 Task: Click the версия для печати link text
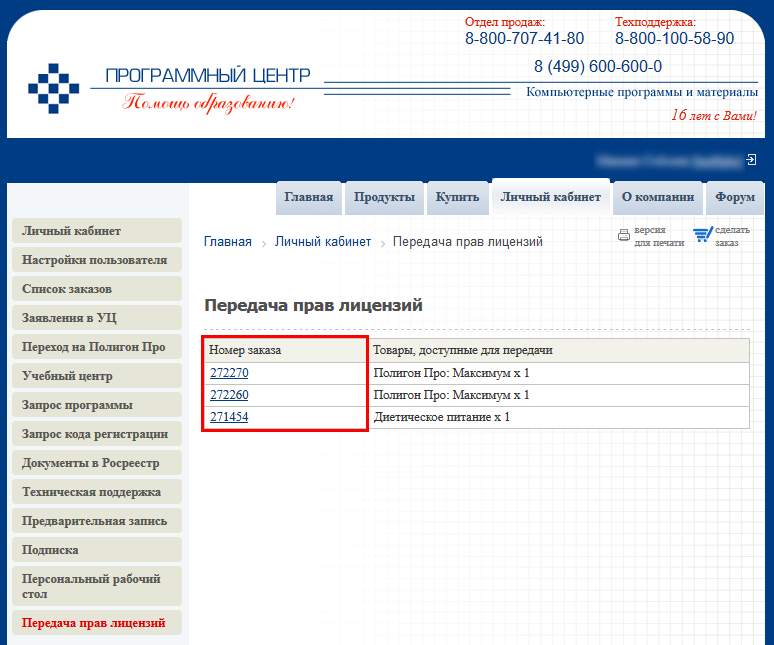[659, 236]
